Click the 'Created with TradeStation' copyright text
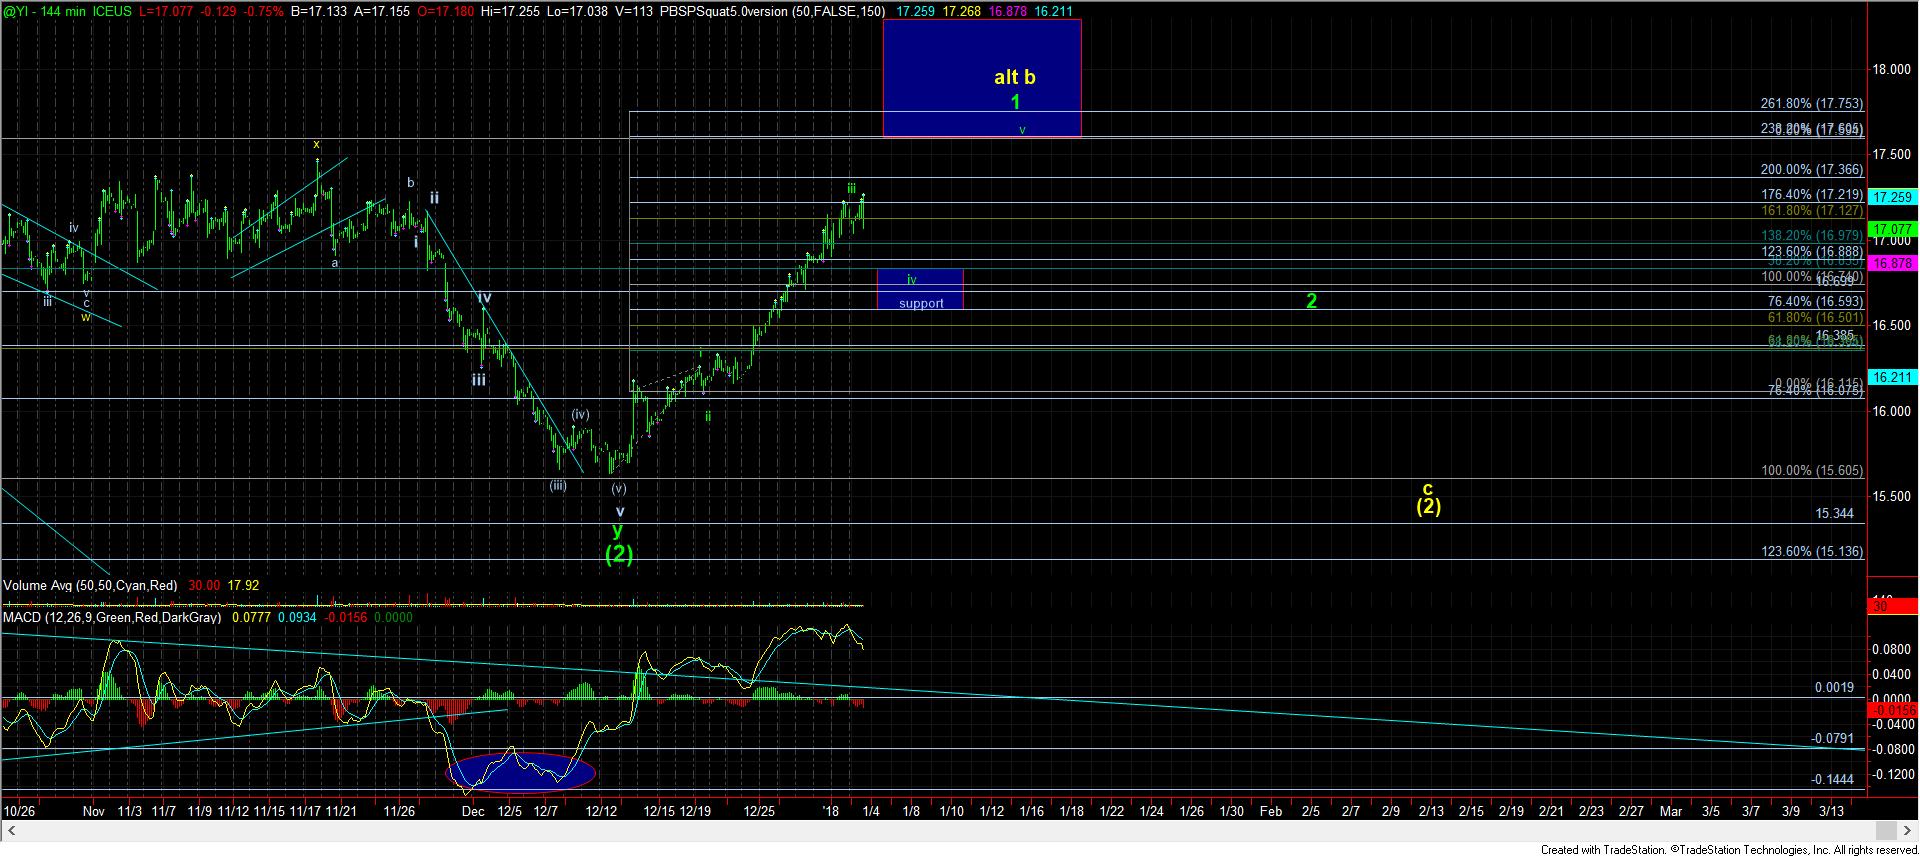This screenshot has width=1920, height=856. [x=1729, y=849]
